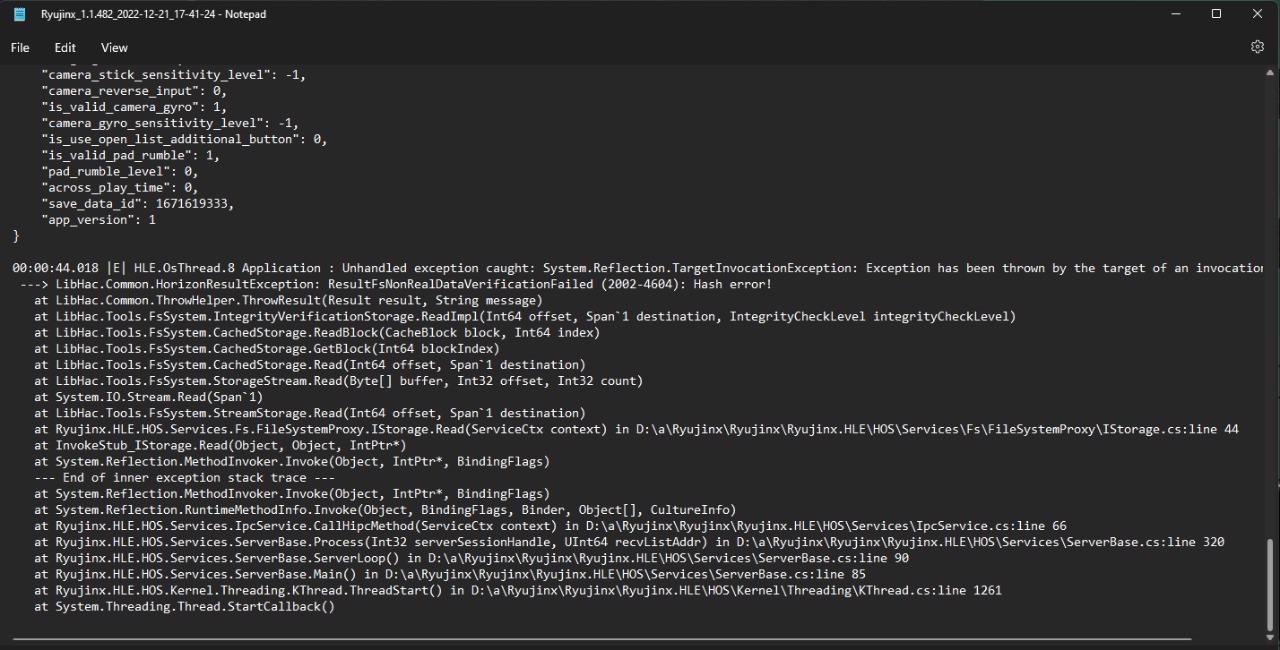1280x650 pixels.
Task: Open the File menu
Action: pyautogui.click(x=19, y=47)
